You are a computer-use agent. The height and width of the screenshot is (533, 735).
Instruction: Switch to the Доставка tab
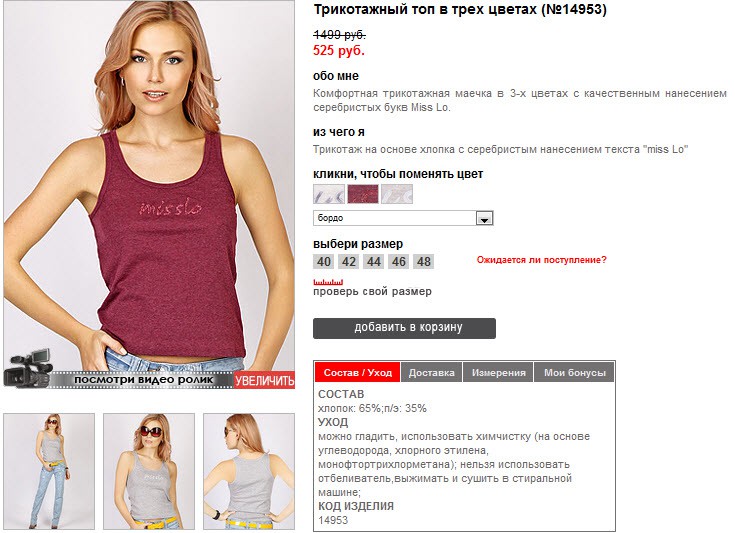coord(431,372)
